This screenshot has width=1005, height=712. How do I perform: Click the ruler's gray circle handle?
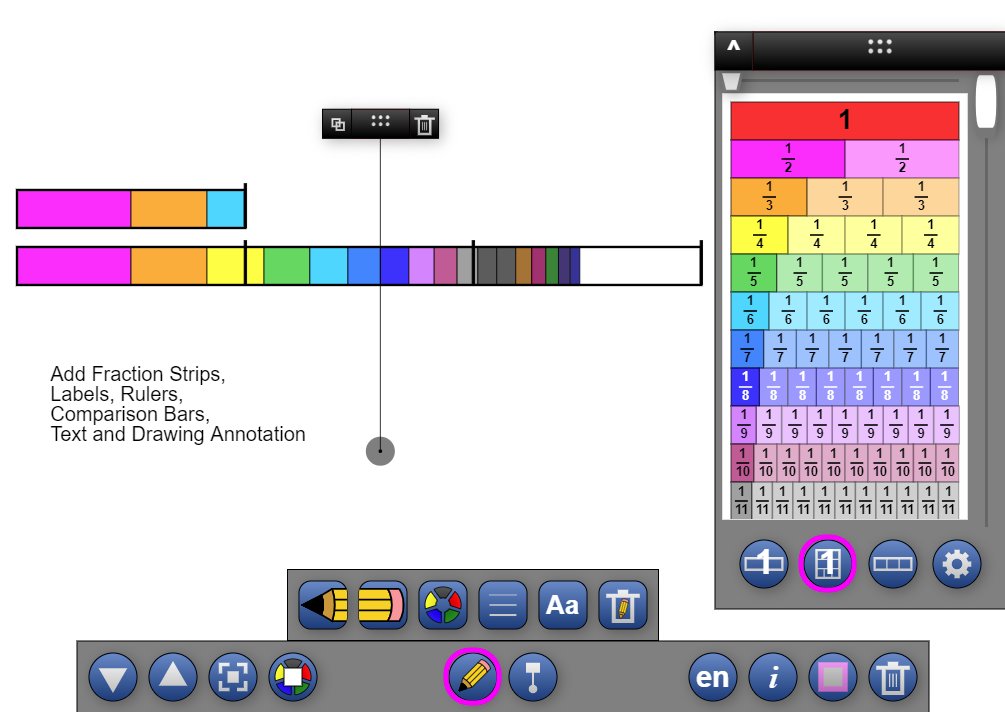(380, 451)
